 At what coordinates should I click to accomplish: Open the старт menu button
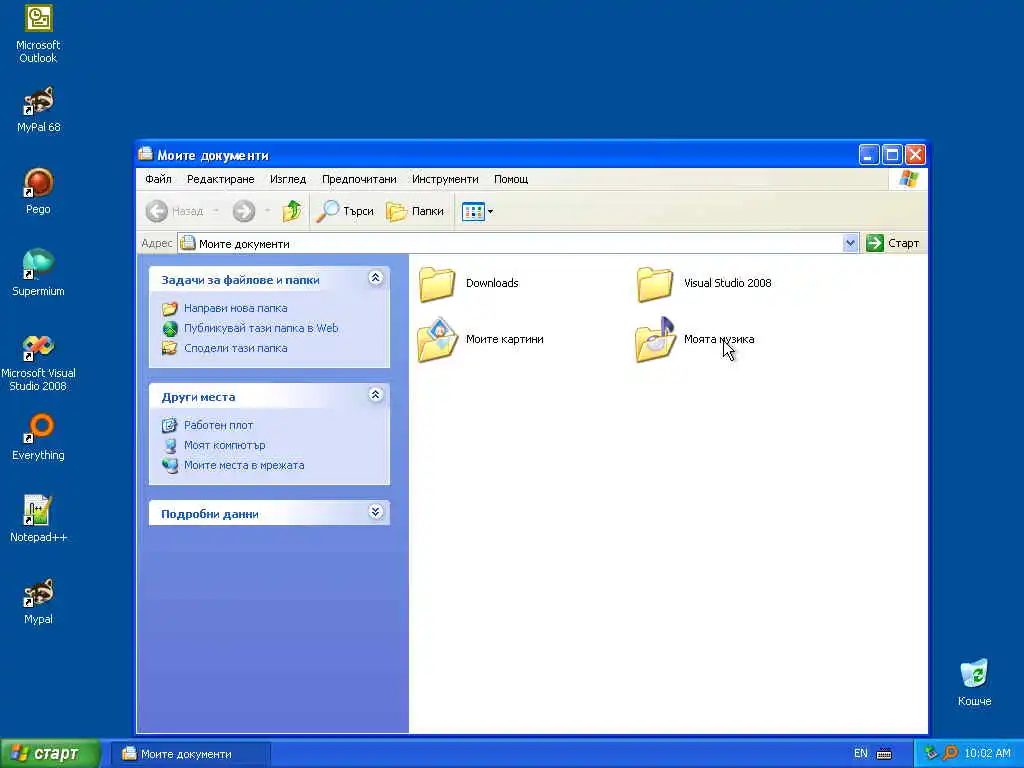click(x=50, y=754)
